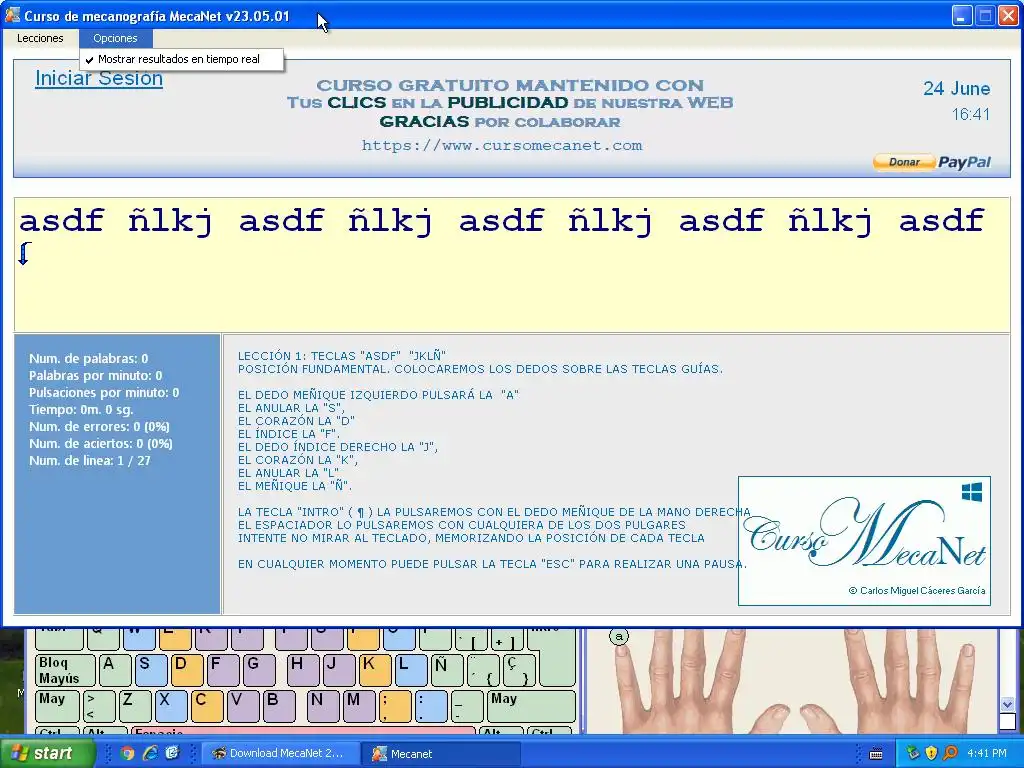Click the Iniciar Sesión link
The height and width of the screenshot is (768, 1024).
click(99, 78)
